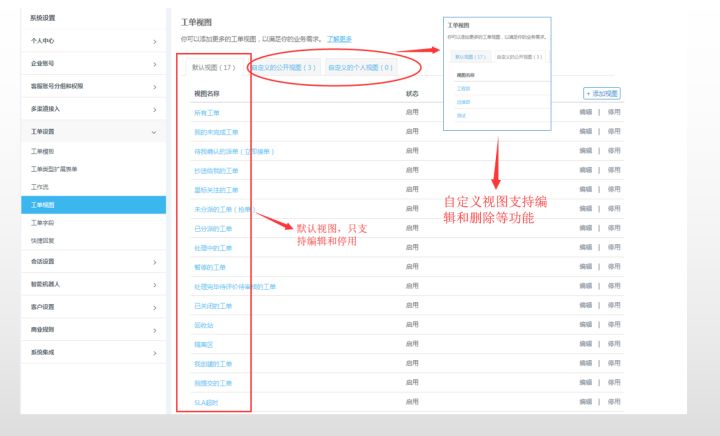Click the 添加视图 plus button
This screenshot has width=720, height=436.
click(x=601, y=93)
